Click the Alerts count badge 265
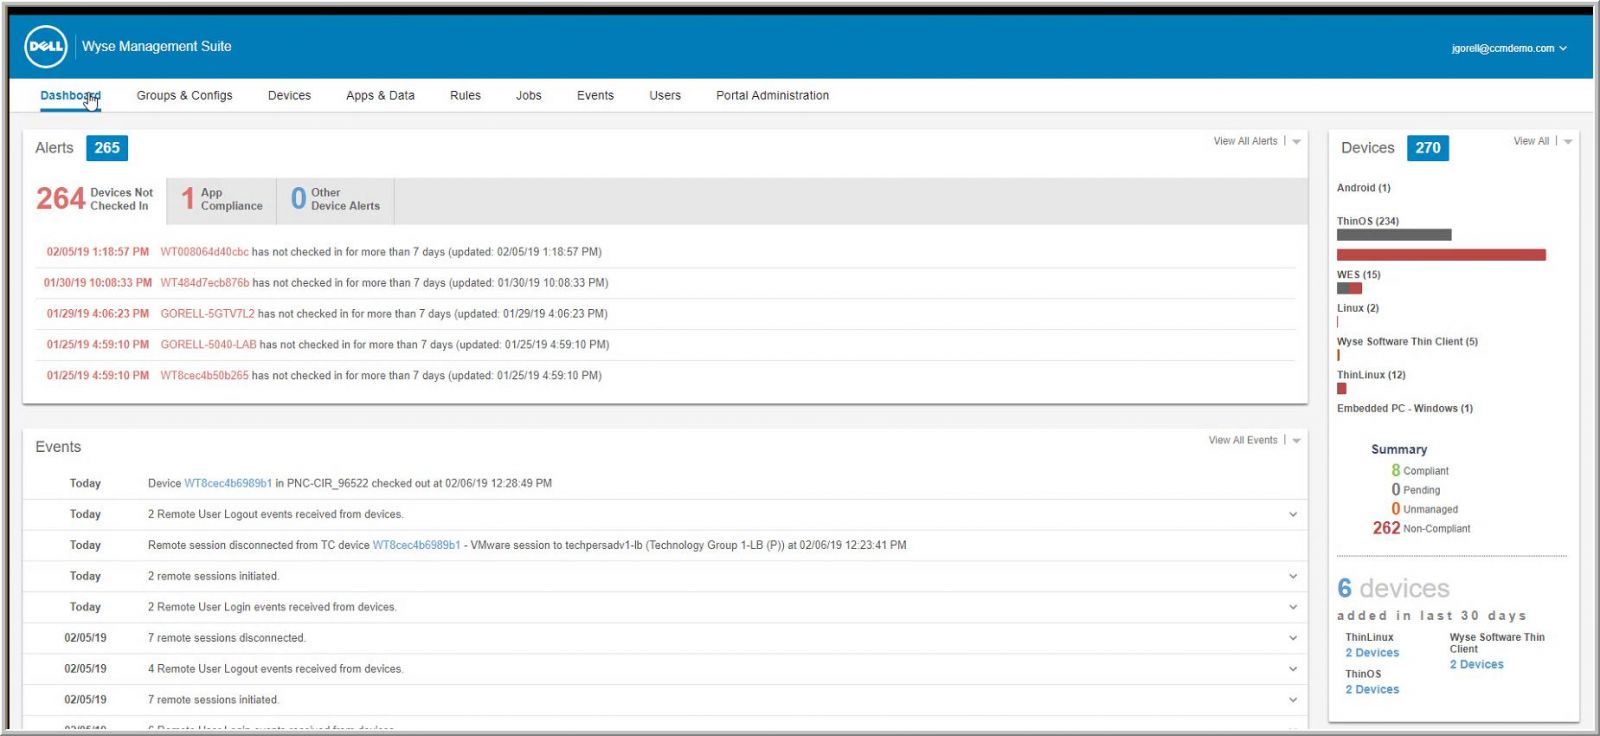This screenshot has height=736, width=1600. pyautogui.click(x=107, y=148)
